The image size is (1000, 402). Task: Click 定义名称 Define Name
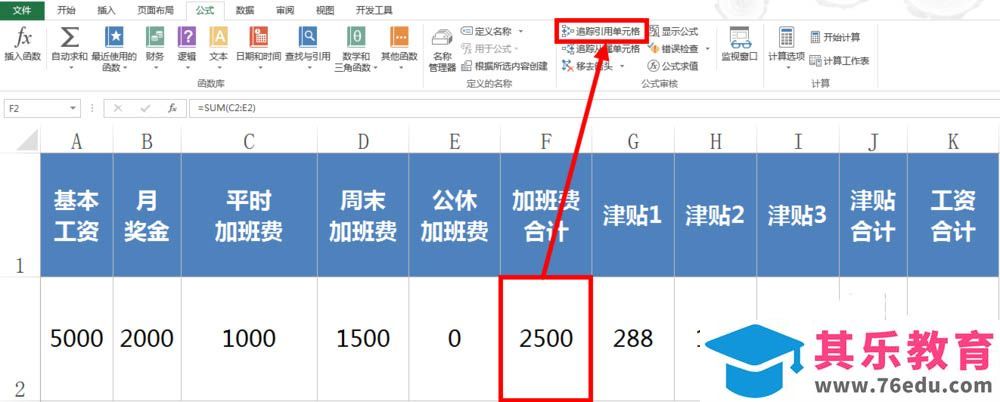tap(487, 31)
